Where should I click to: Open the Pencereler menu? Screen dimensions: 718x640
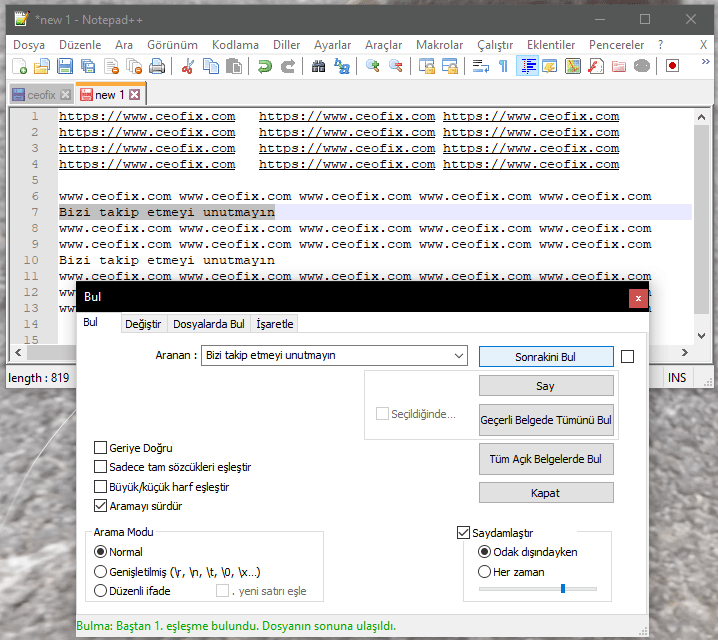[616, 45]
